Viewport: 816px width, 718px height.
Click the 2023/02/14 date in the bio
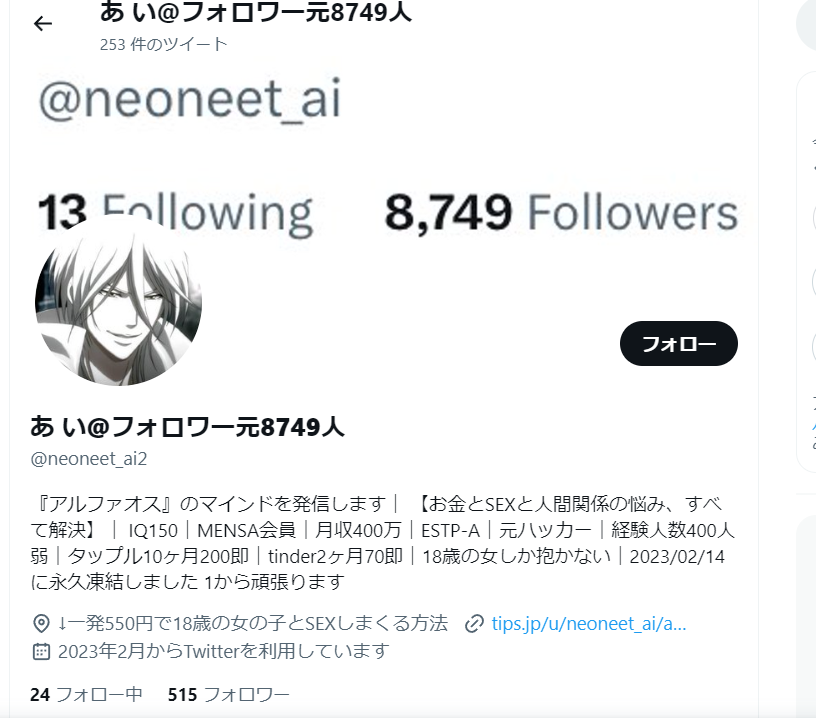coord(677,556)
